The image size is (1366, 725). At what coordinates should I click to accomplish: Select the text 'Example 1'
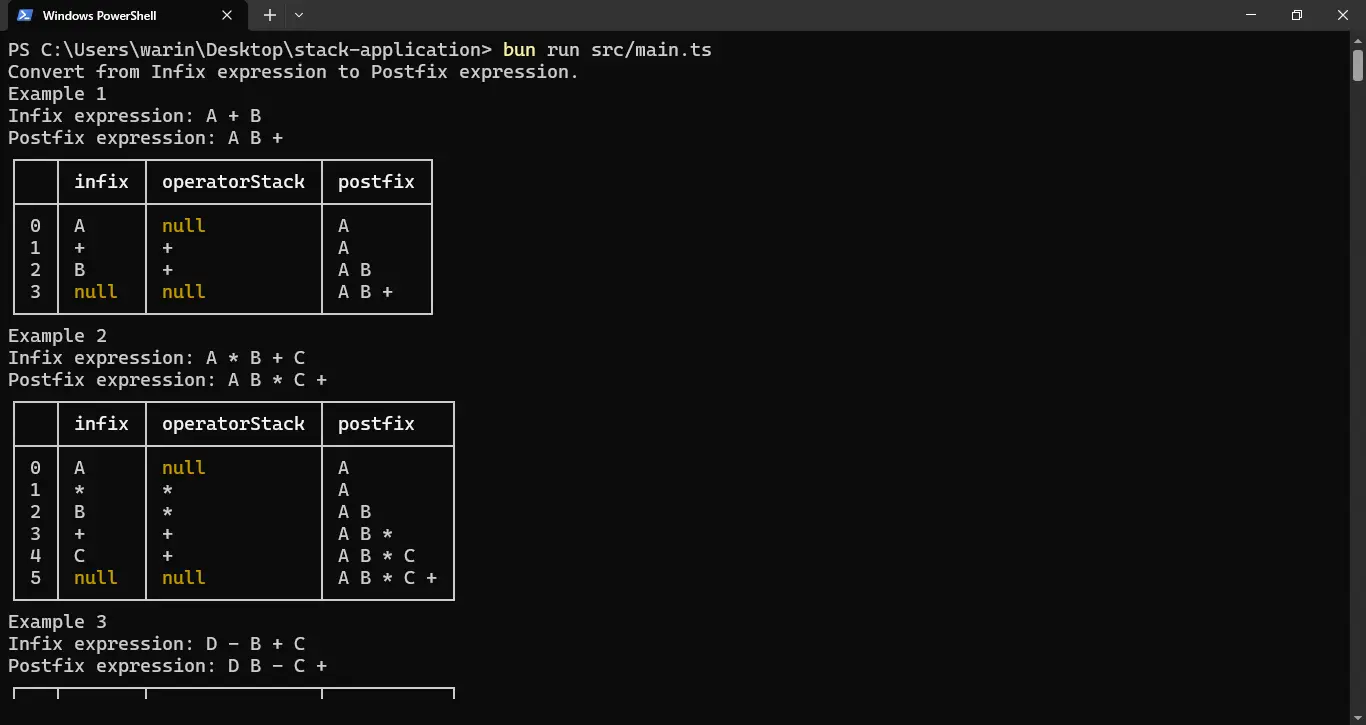click(x=57, y=93)
